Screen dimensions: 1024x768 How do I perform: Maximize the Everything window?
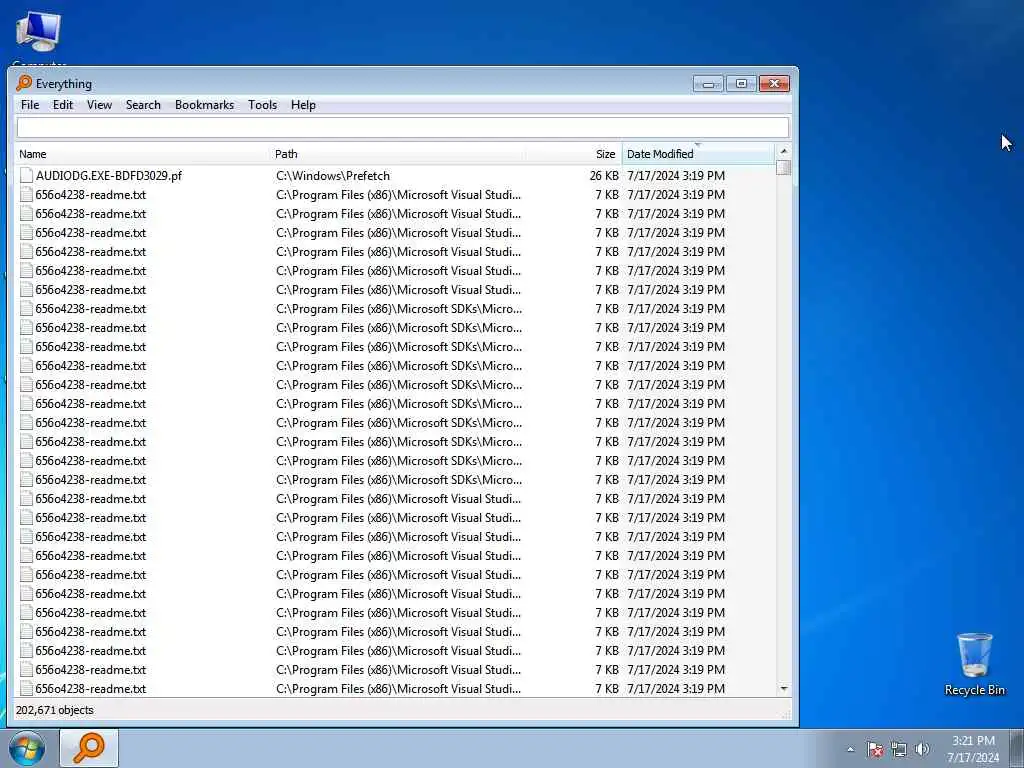point(741,84)
